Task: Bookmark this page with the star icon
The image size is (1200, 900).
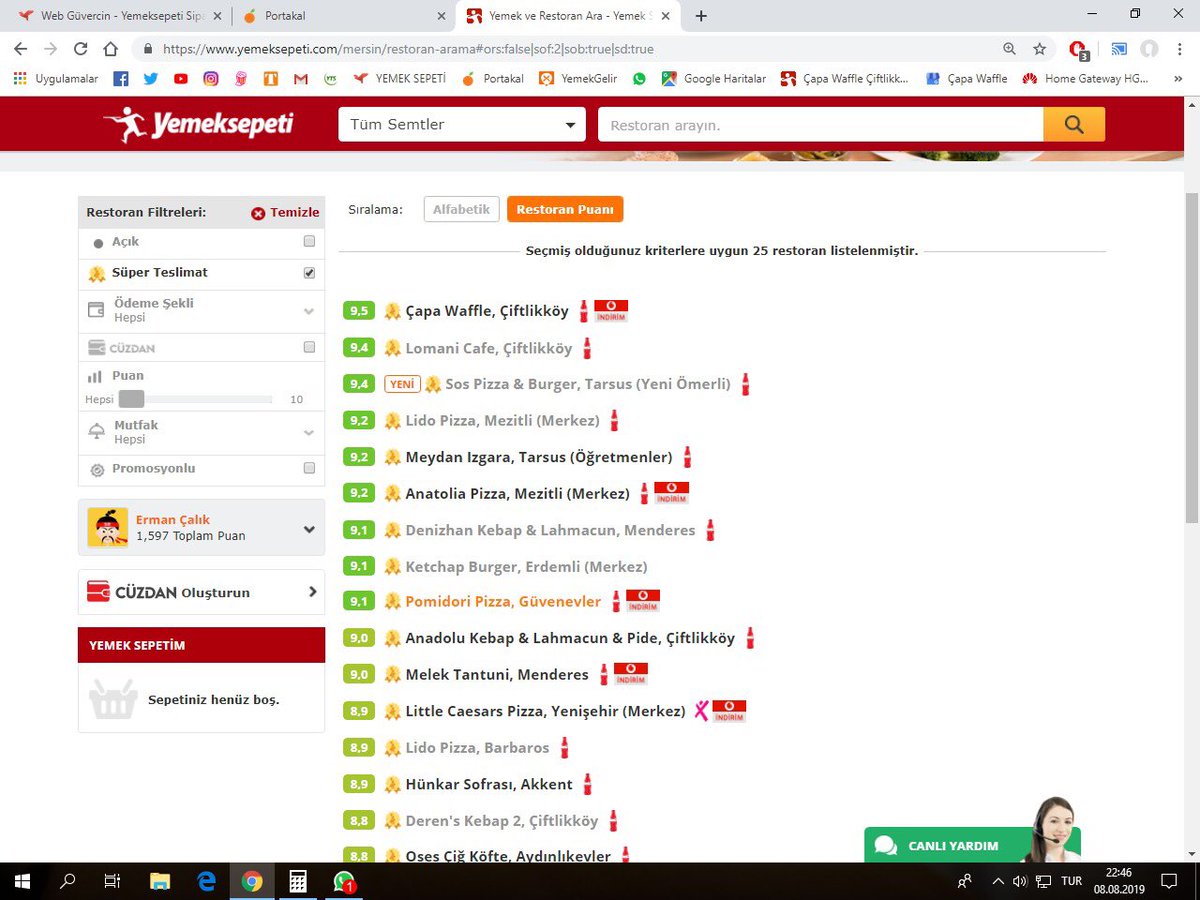Action: [x=1040, y=48]
